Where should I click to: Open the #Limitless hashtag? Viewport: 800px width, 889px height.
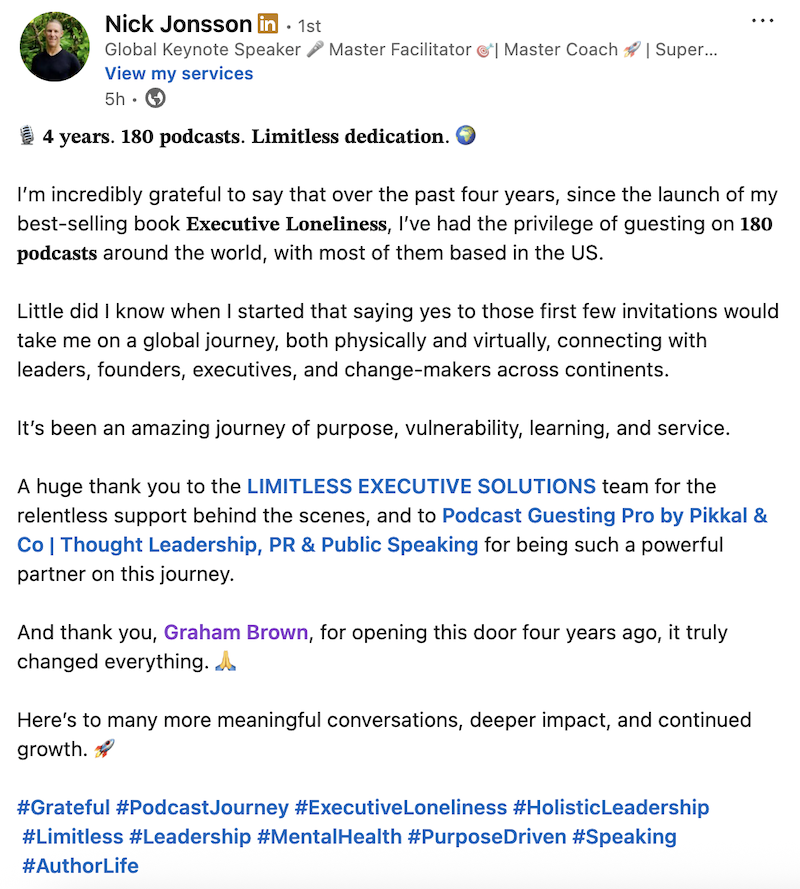pos(72,837)
